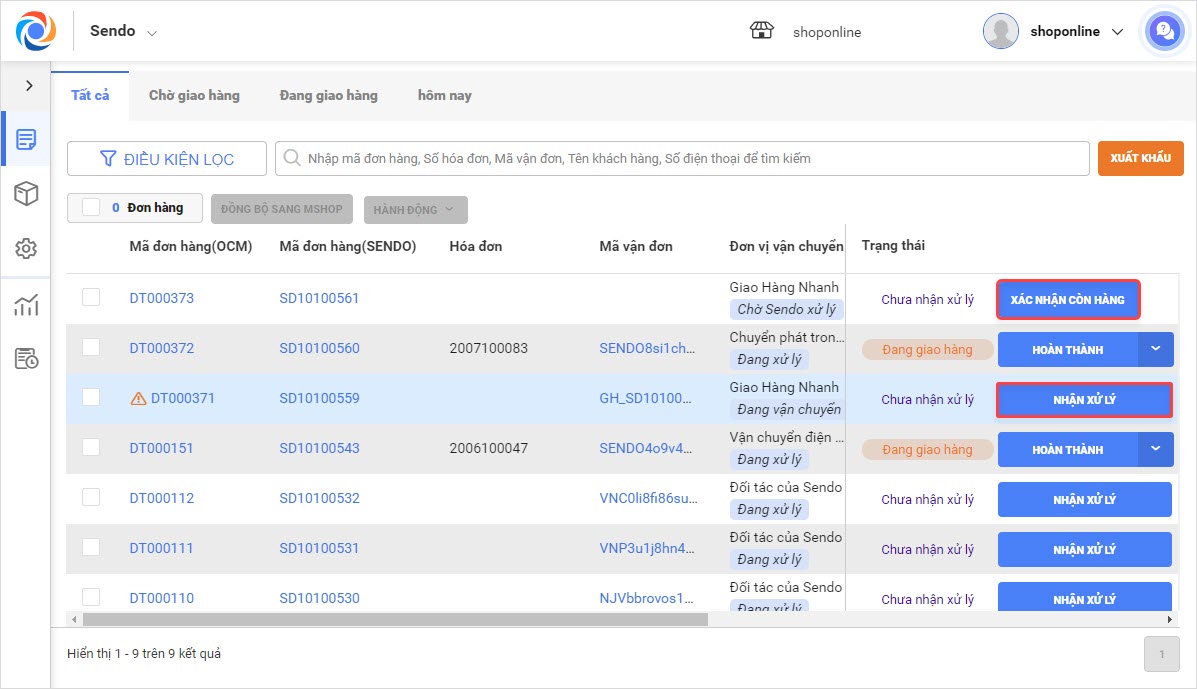1197x689 pixels.
Task: Open the settings gear in sidebar
Action: (x=26, y=249)
